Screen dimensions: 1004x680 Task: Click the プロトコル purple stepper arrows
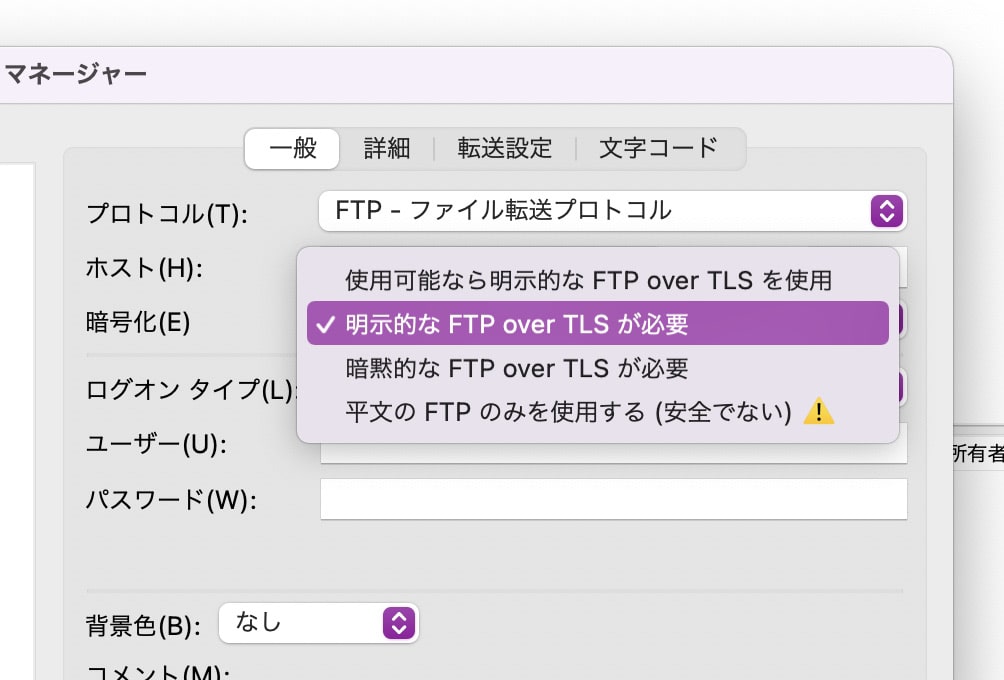point(887,211)
